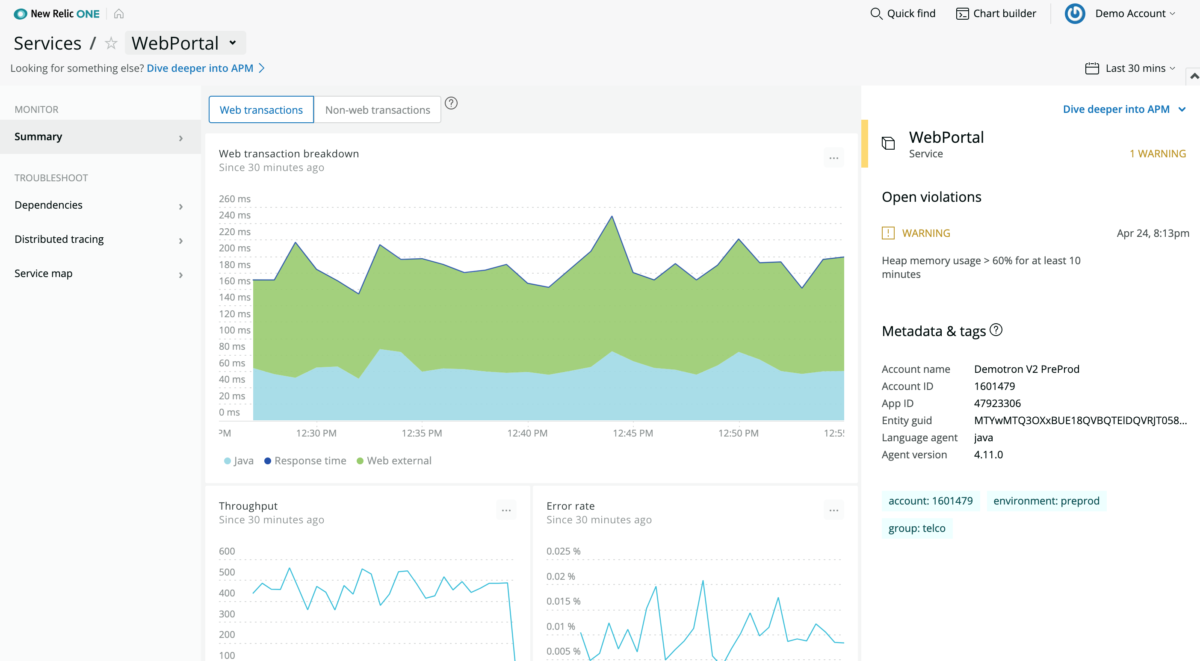Image resolution: width=1200 pixels, height=661 pixels.
Task: Click the warning exclamation icon
Action: coord(888,233)
